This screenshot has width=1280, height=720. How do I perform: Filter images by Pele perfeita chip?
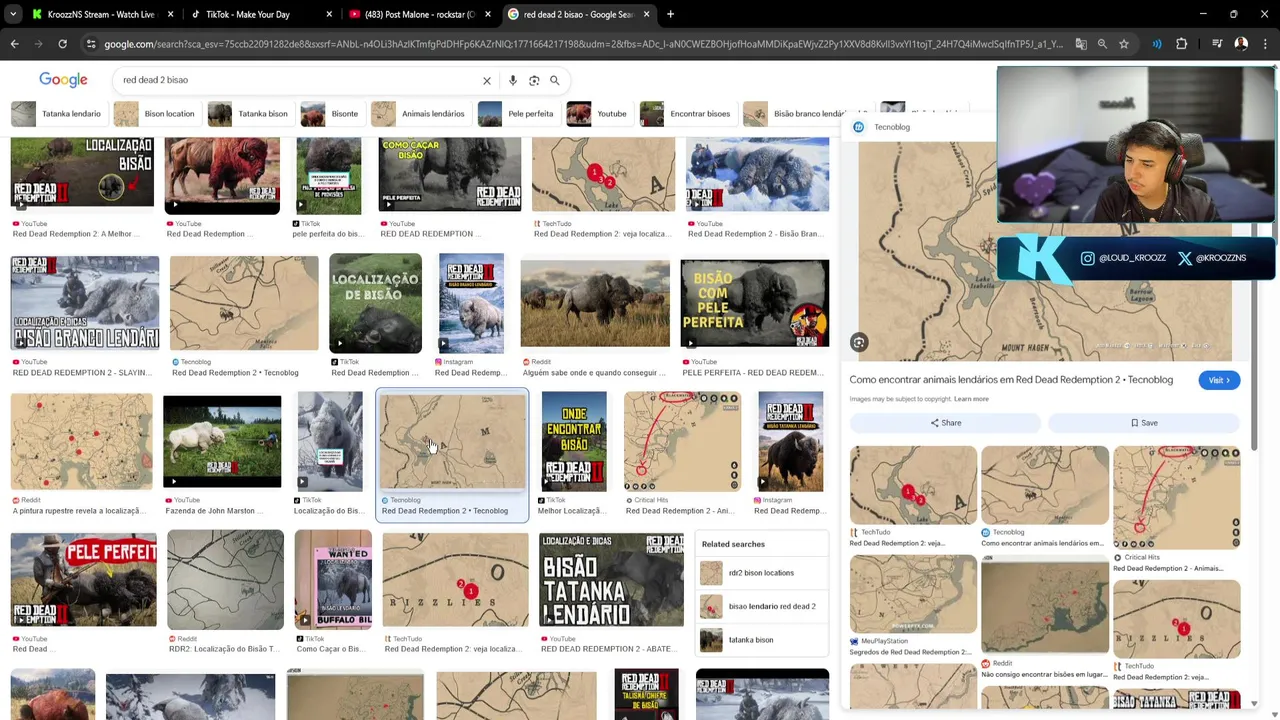click(517, 114)
